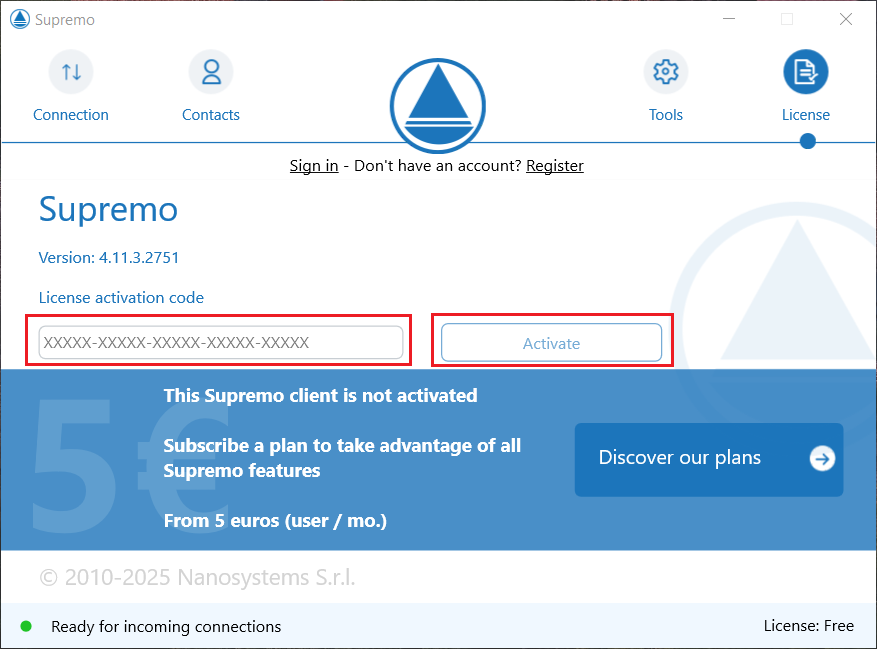
Task: Switch to the License tab label
Action: click(806, 115)
